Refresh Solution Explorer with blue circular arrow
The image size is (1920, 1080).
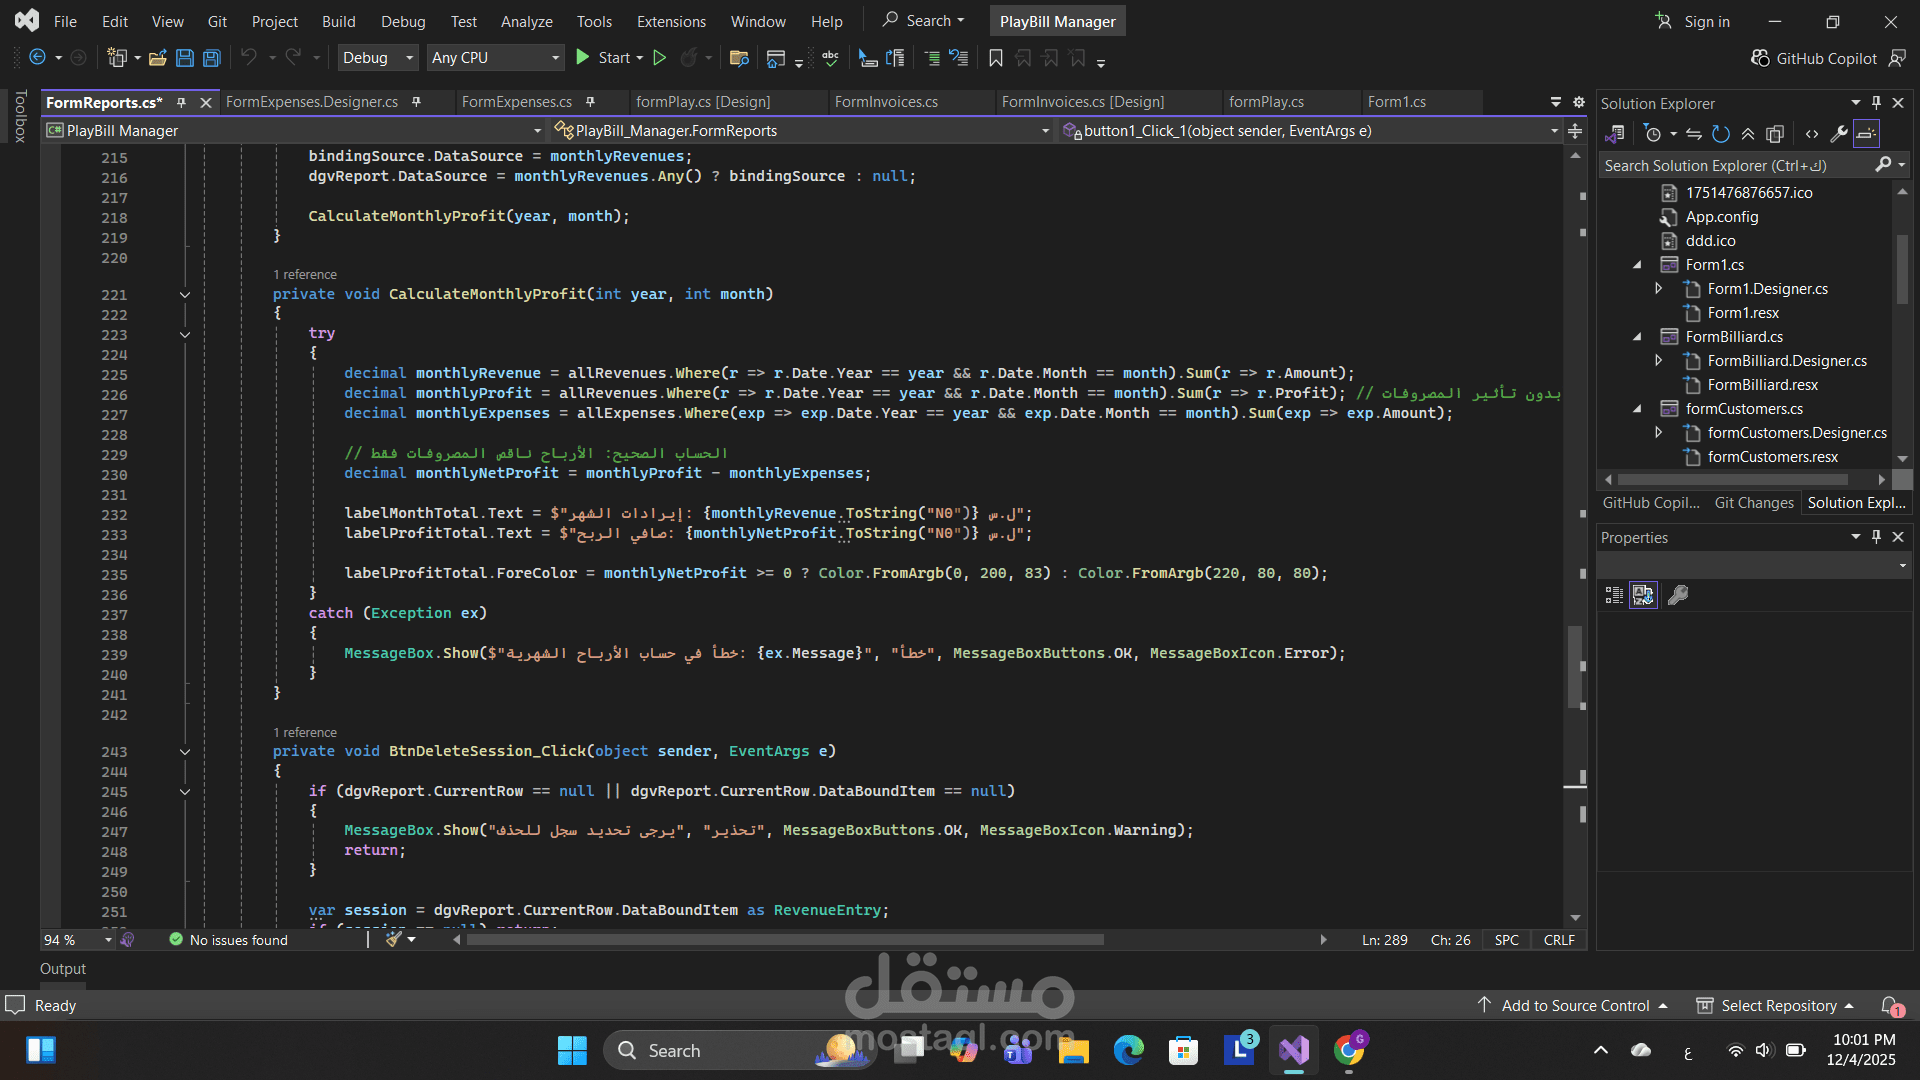pyautogui.click(x=1720, y=134)
